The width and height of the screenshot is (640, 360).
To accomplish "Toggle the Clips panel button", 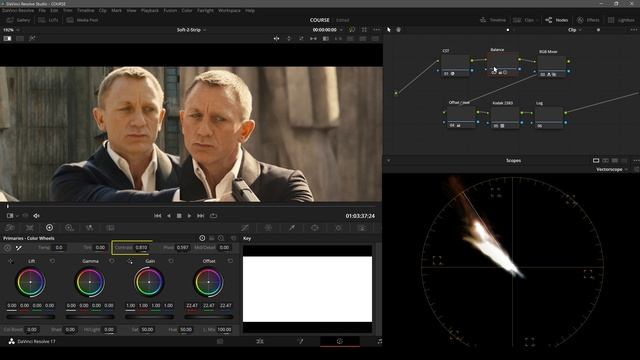I will [523, 20].
